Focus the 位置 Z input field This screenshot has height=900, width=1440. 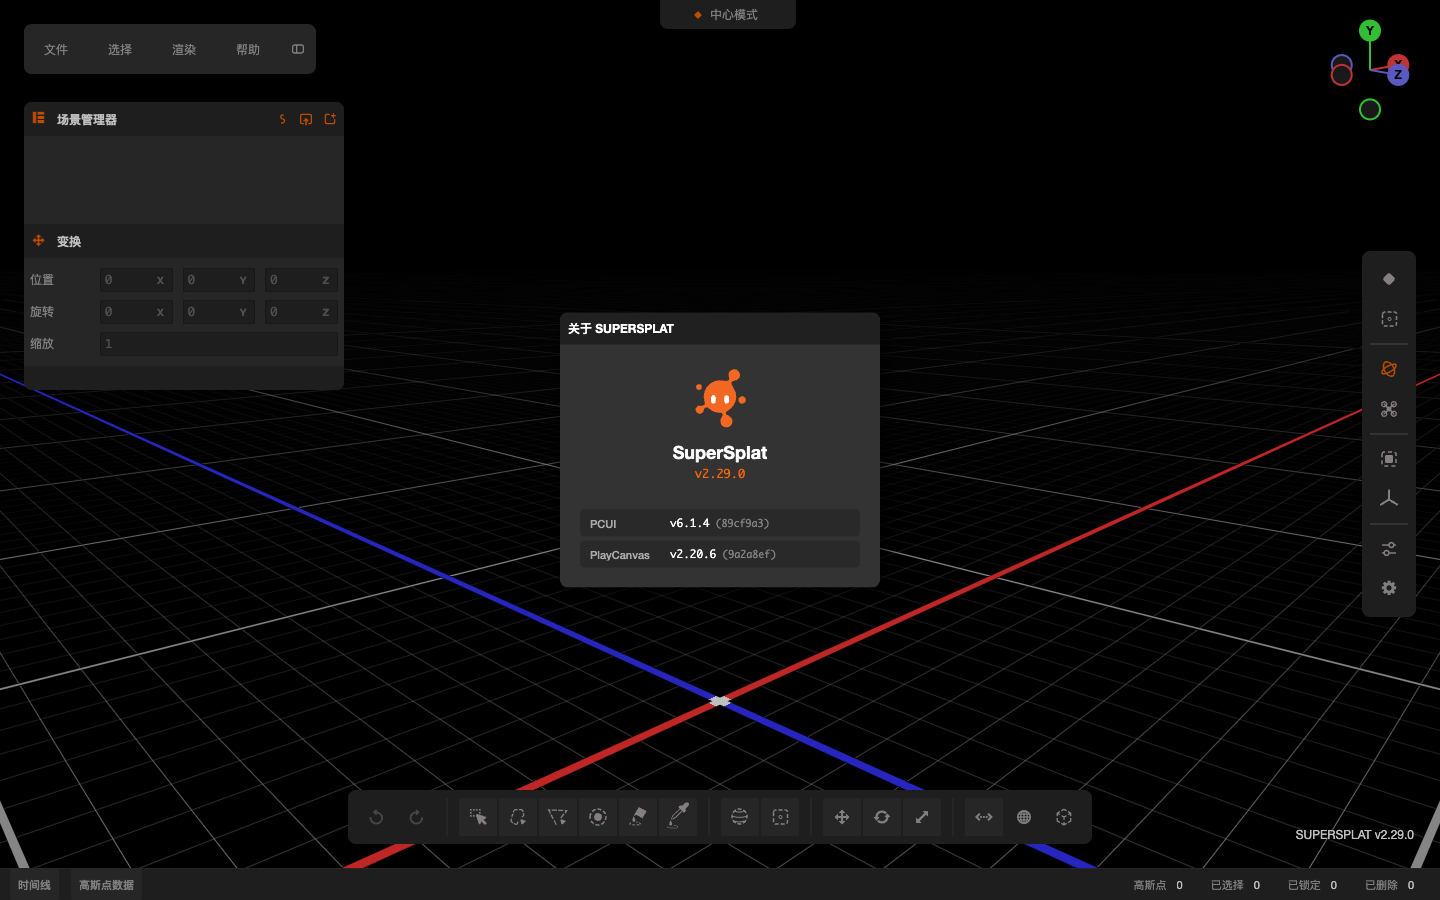[x=301, y=280]
